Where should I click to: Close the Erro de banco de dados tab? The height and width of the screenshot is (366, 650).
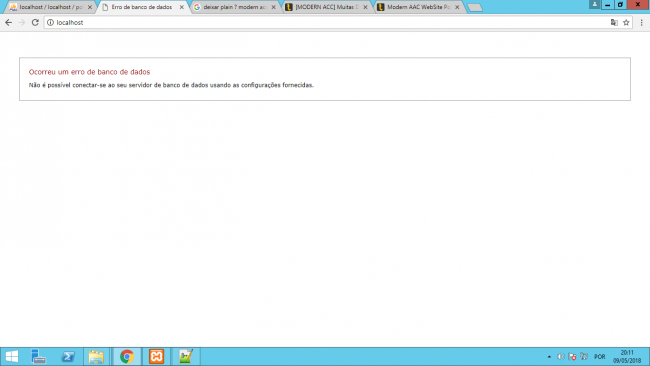(x=182, y=7)
